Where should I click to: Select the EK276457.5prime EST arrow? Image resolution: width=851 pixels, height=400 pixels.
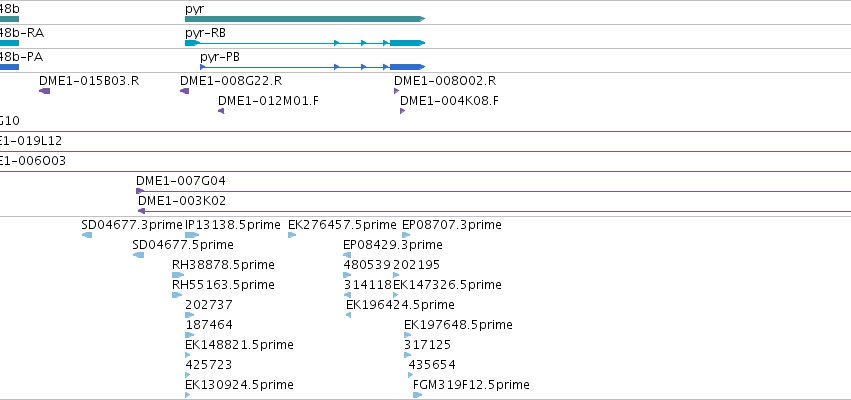[x=292, y=235]
